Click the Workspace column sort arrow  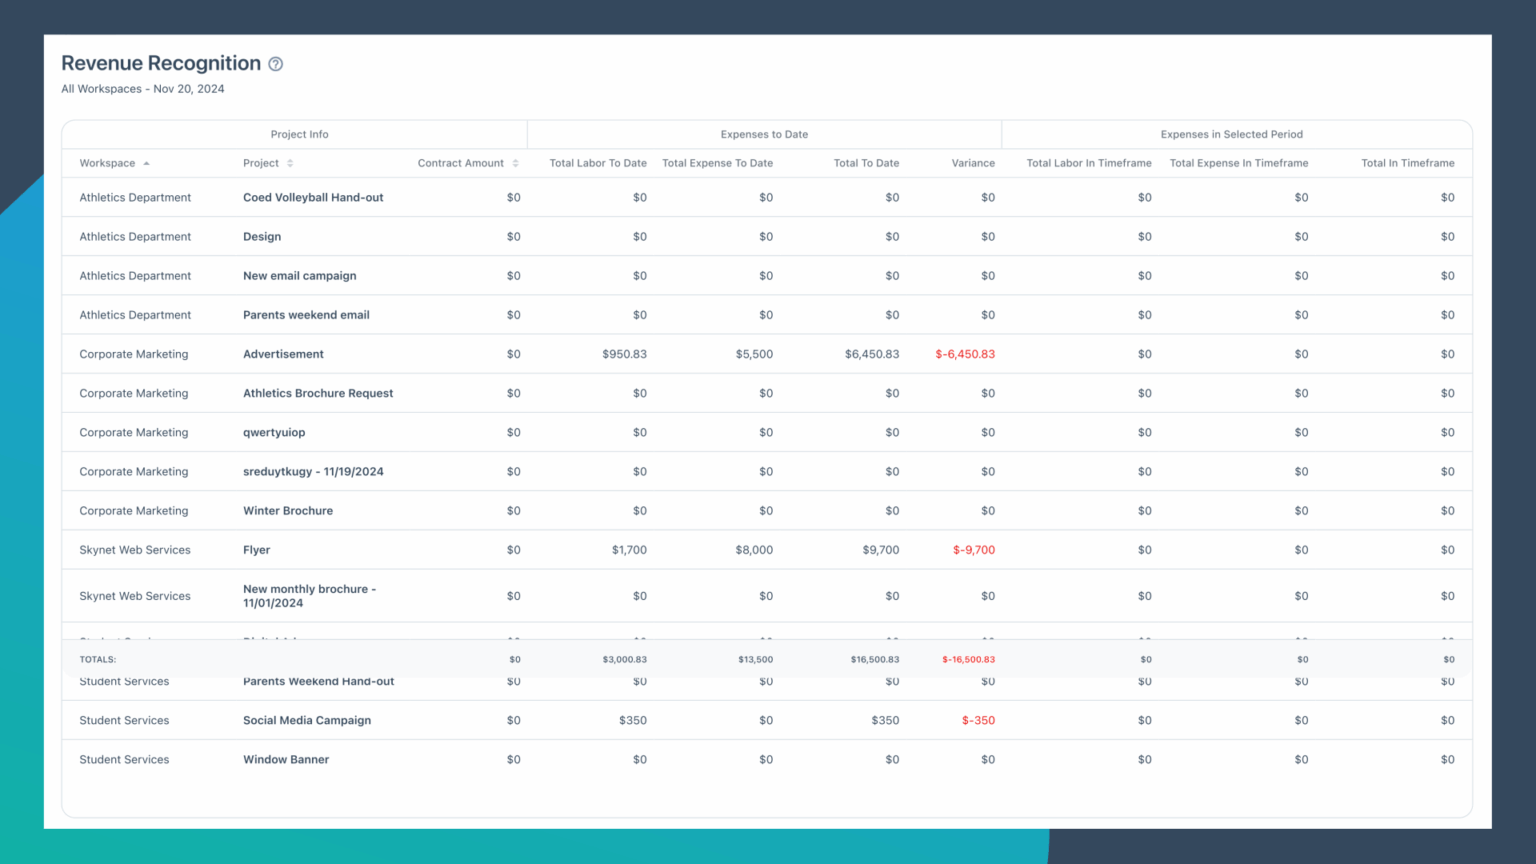[146, 162]
